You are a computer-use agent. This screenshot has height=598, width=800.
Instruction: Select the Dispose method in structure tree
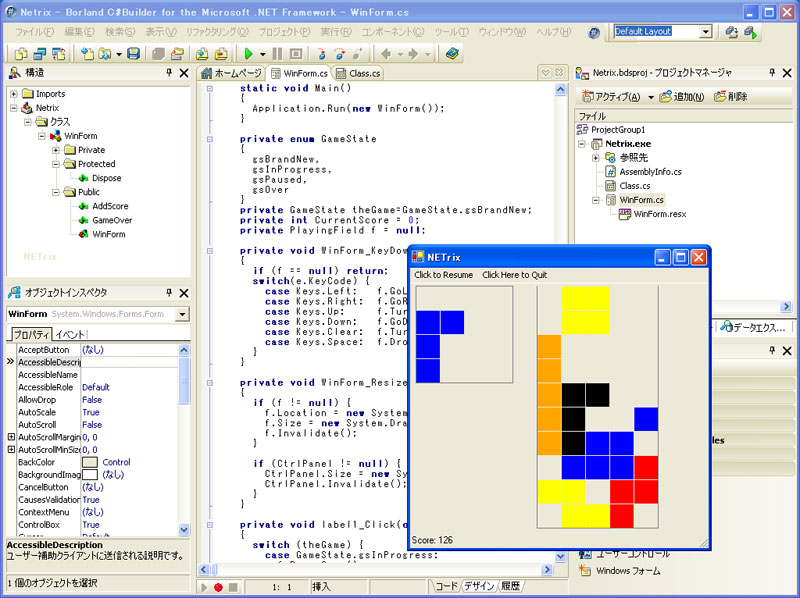coord(107,178)
